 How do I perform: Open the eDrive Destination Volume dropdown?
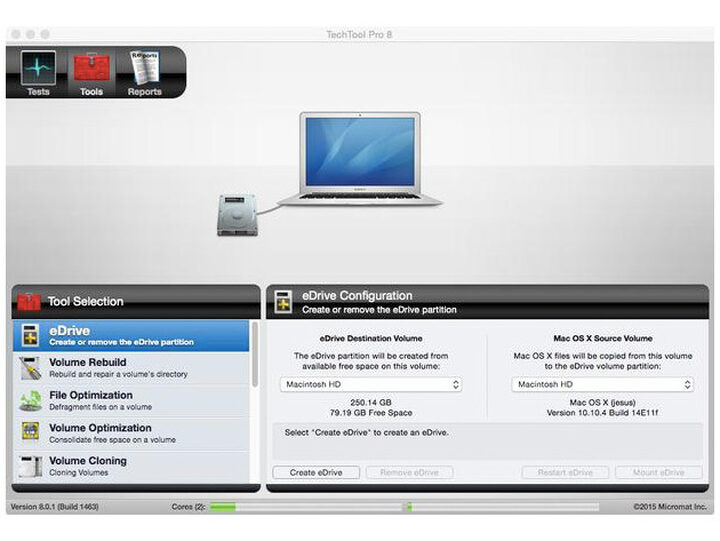[x=370, y=384]
